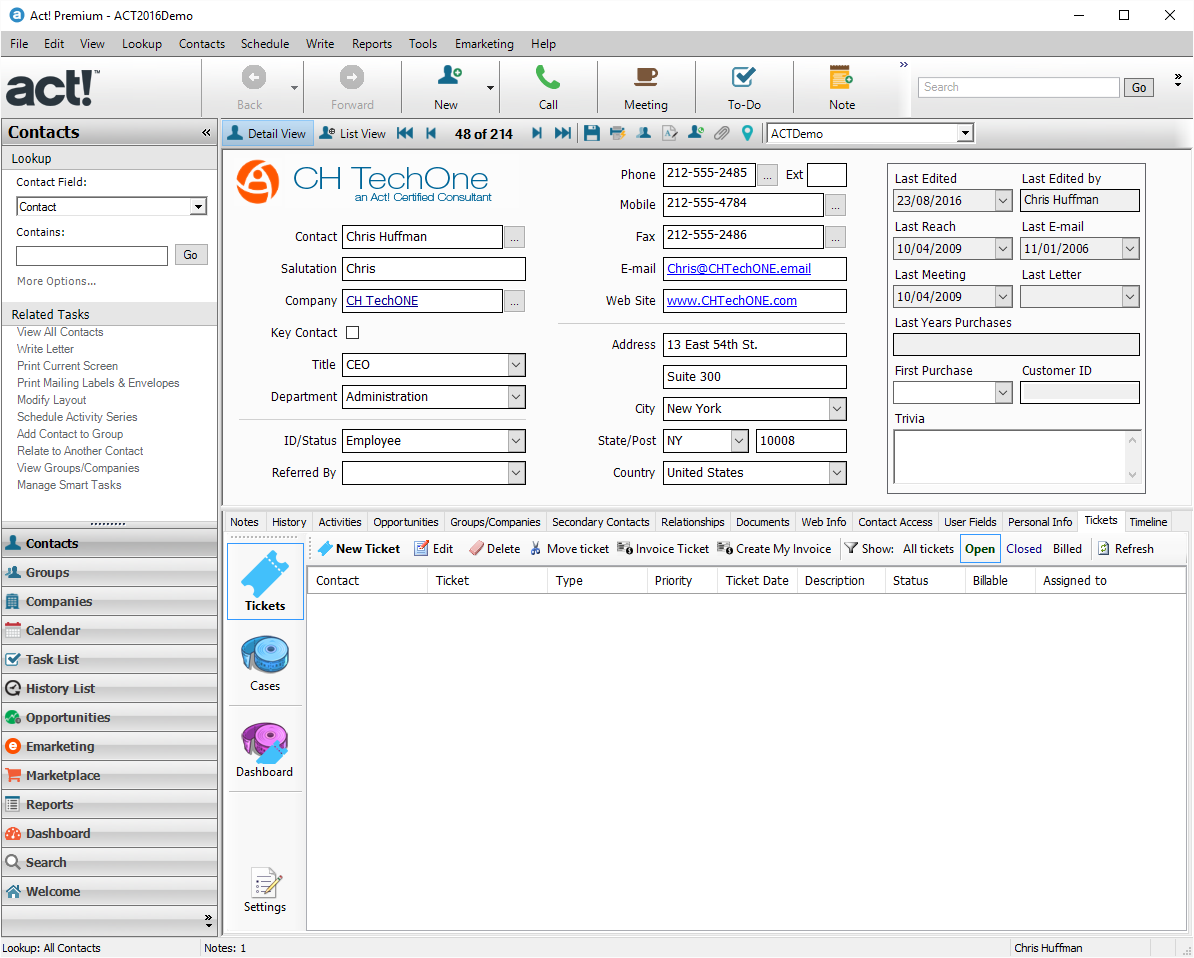Click the map marker location icon
This screenshot has height=958, width=1194.
[747, 133]
